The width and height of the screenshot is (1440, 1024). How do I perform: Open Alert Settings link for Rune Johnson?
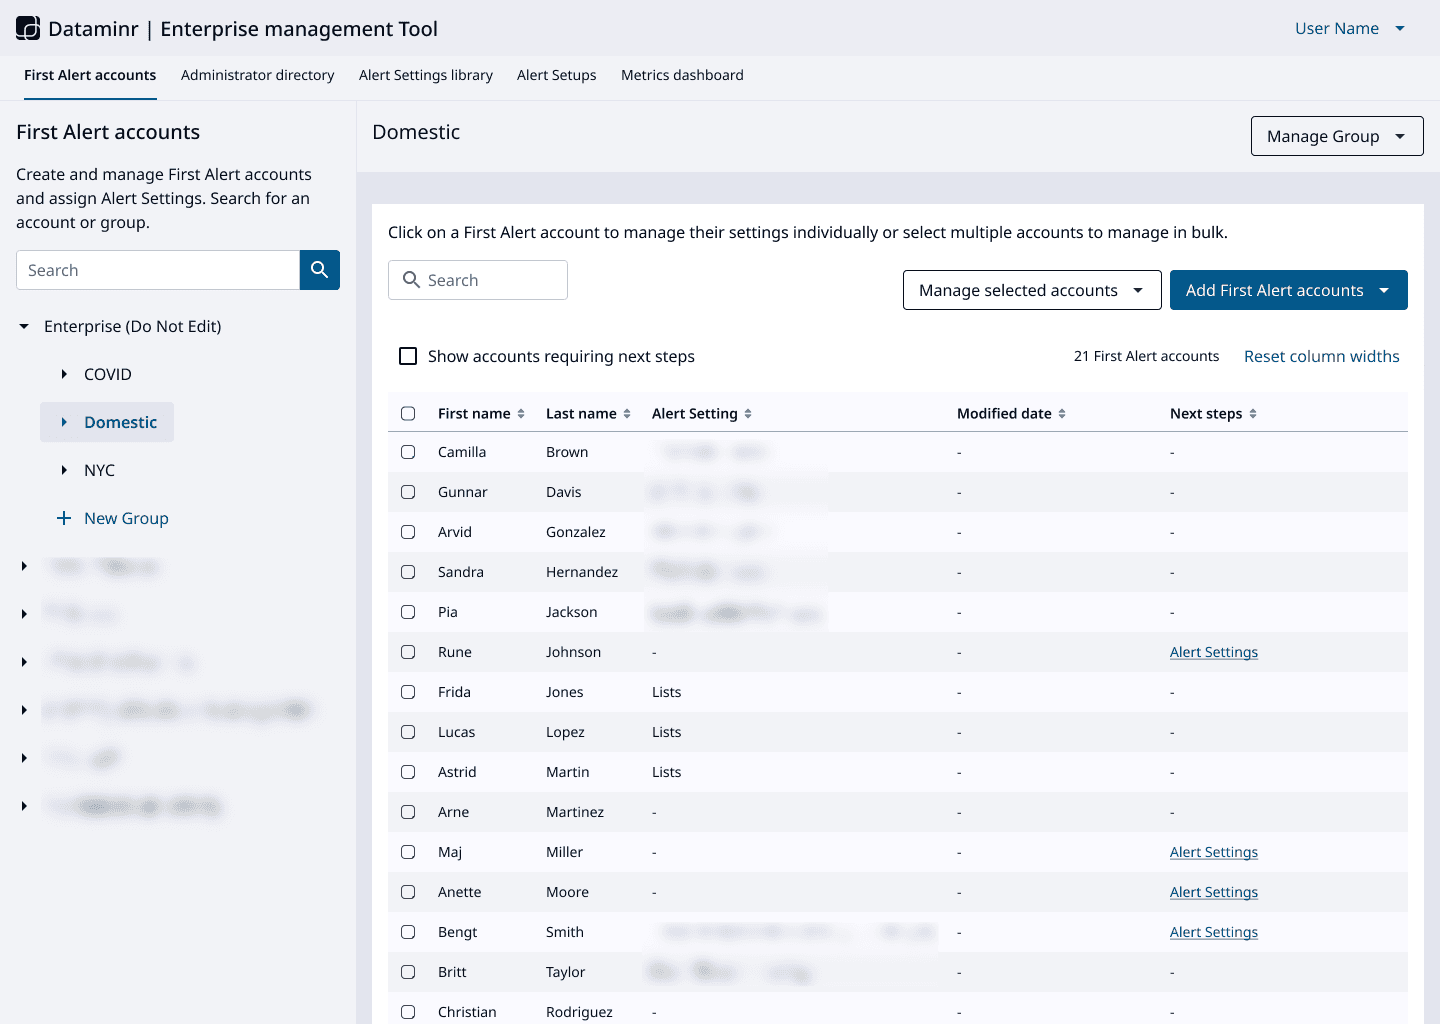coord(1214,652)
